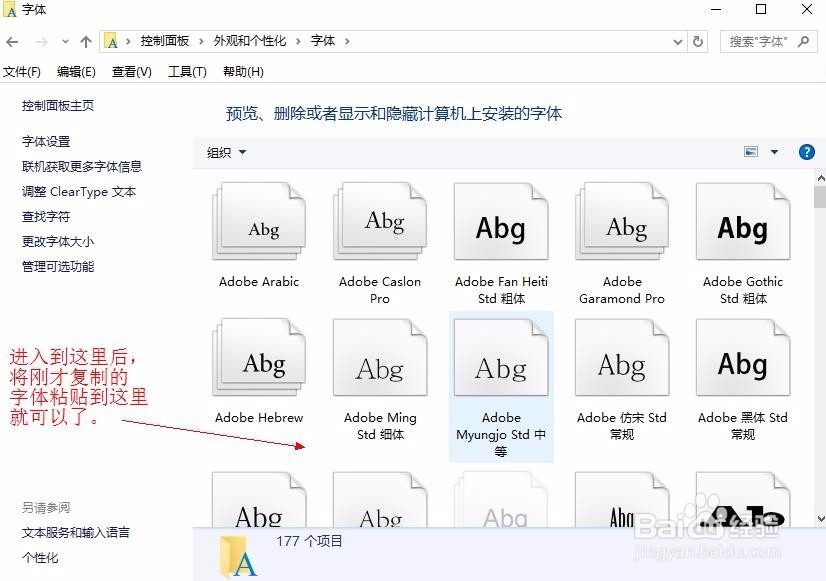Viewport: 826px width, 581px height.
Task: Expand the view options dropdown arrow
Action: coord(774,152)
